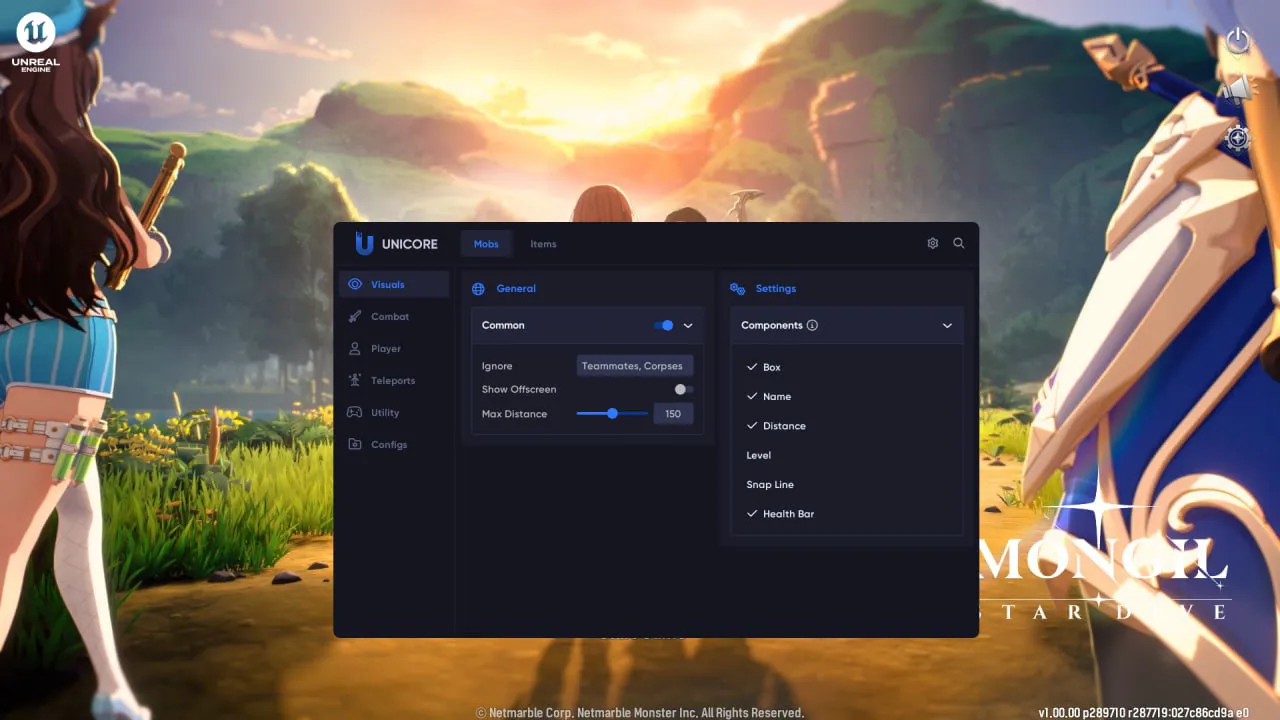The width and height of the screenshot is (1280, 720).
Task: Click the power icon in top-right corner
Action: point(1238,41)
